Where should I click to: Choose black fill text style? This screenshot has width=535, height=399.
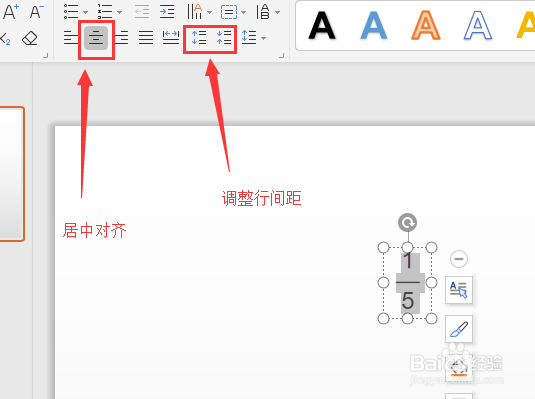[x=322, y=26]
